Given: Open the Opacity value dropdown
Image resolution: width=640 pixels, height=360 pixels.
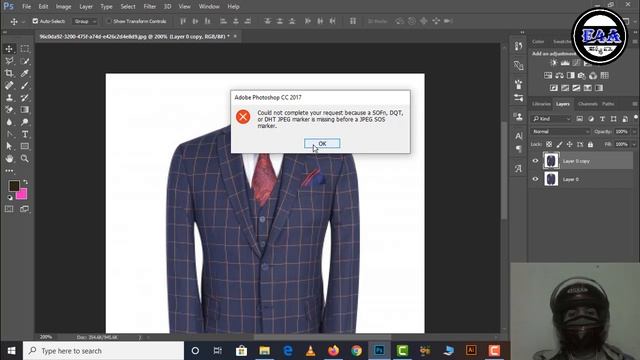Looking at the screenshot, I should coord(634,132).
